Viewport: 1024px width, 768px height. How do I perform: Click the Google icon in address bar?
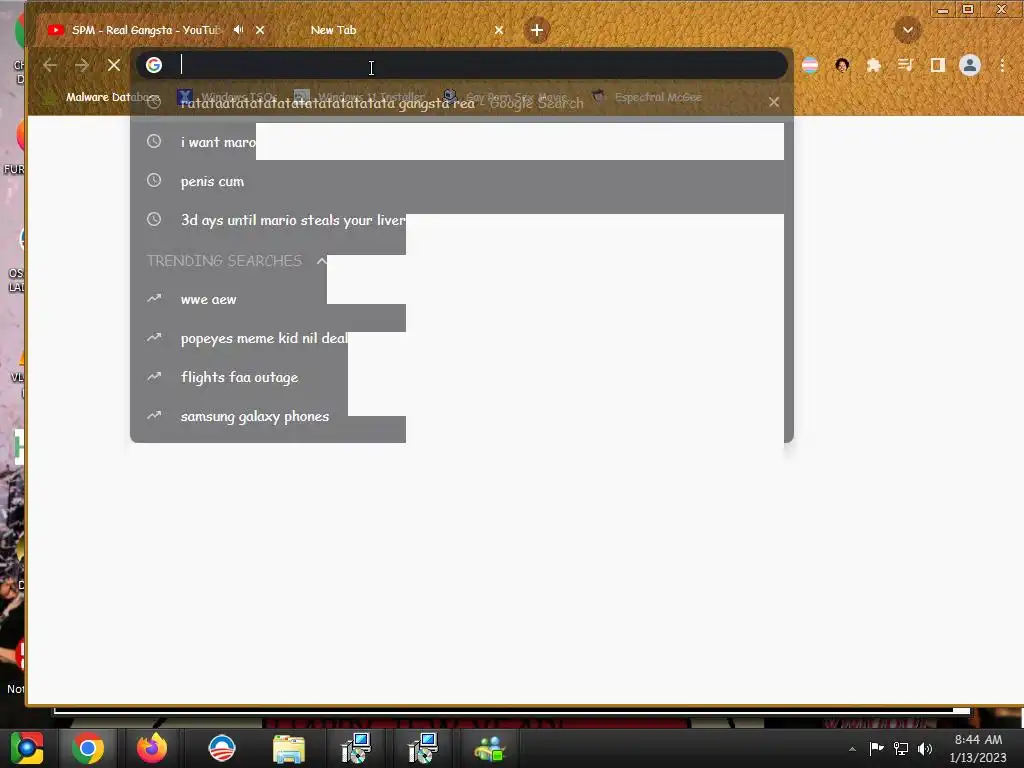coord(153,65)
